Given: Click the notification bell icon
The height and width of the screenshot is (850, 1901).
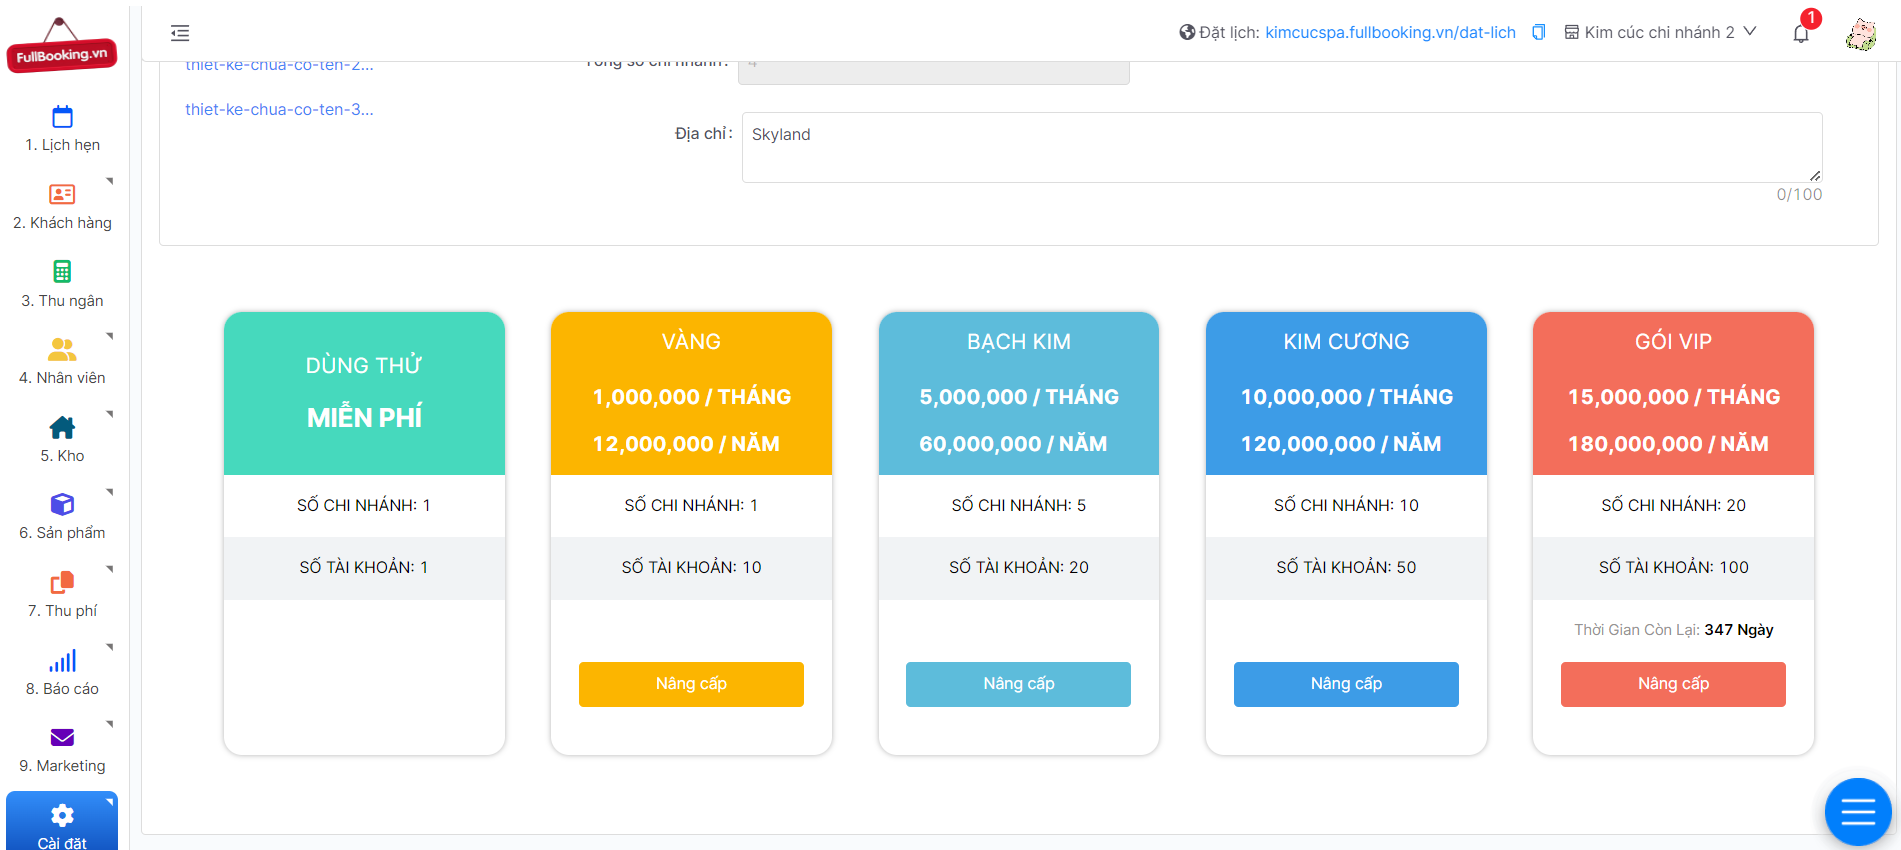Looking at the screenshot, I should click(x=1801, y=33).
